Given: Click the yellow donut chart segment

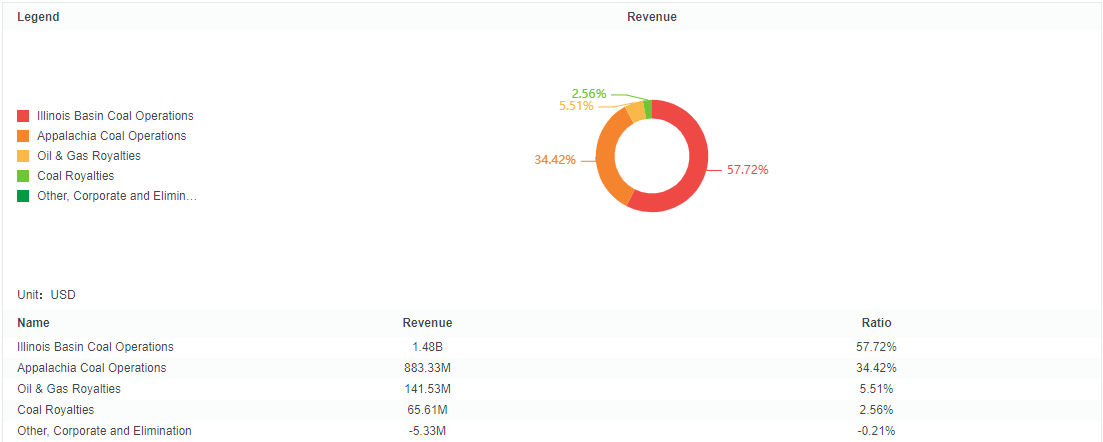Looking at the screenshot, I should (x=636, y=111).
